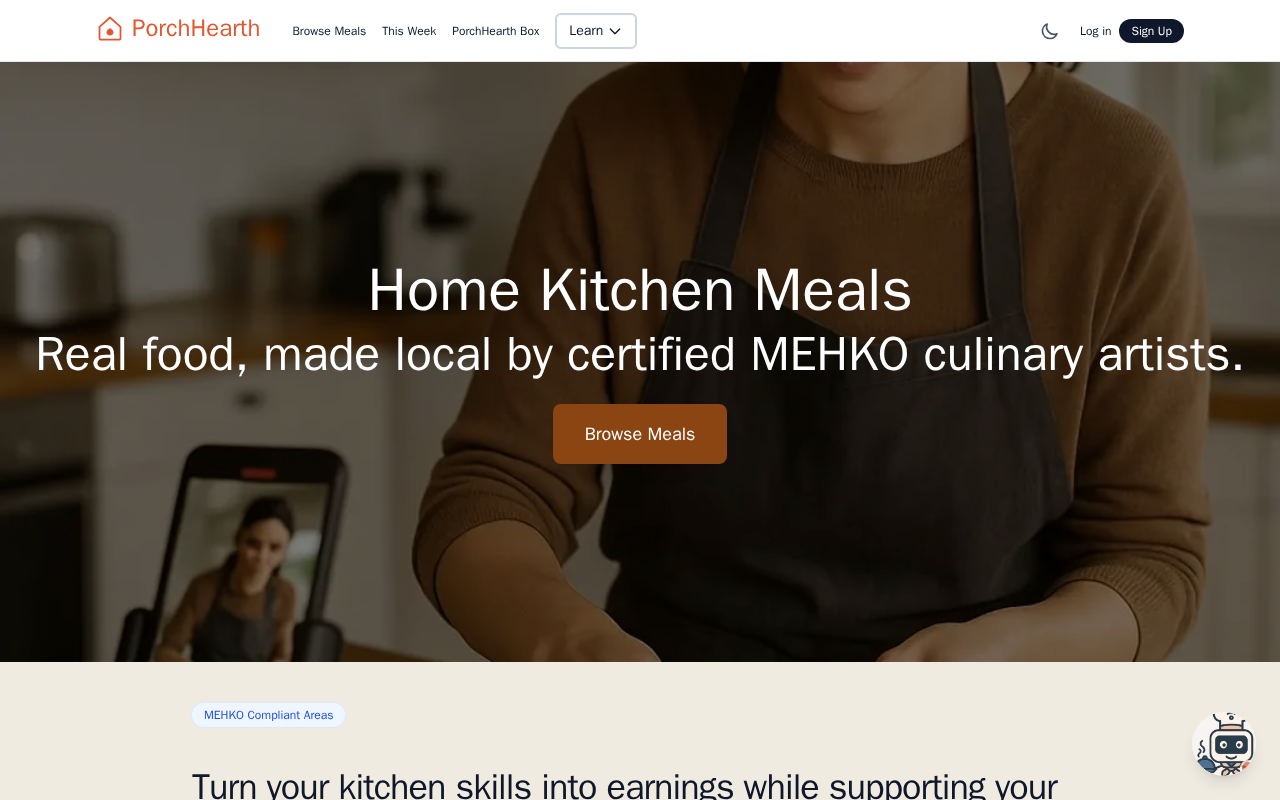Open the PorchHearth Box nav link
The width and height of the screenshot is (1280, 800).
[495, 31]
